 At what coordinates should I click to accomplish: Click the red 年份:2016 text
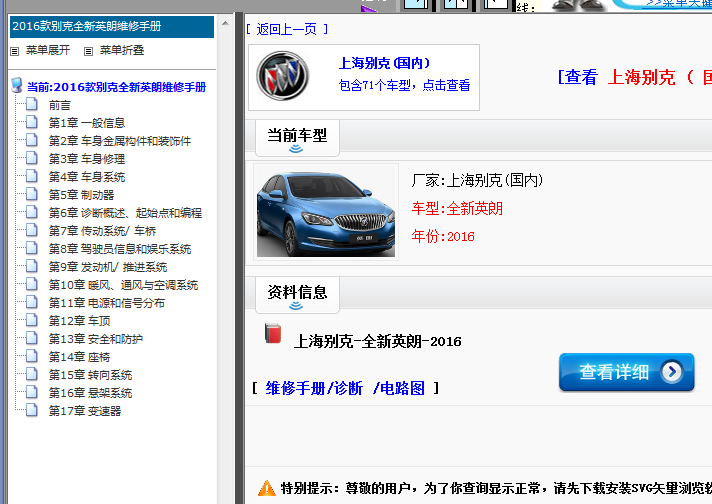pyautogui.click(x=443, y=236)
